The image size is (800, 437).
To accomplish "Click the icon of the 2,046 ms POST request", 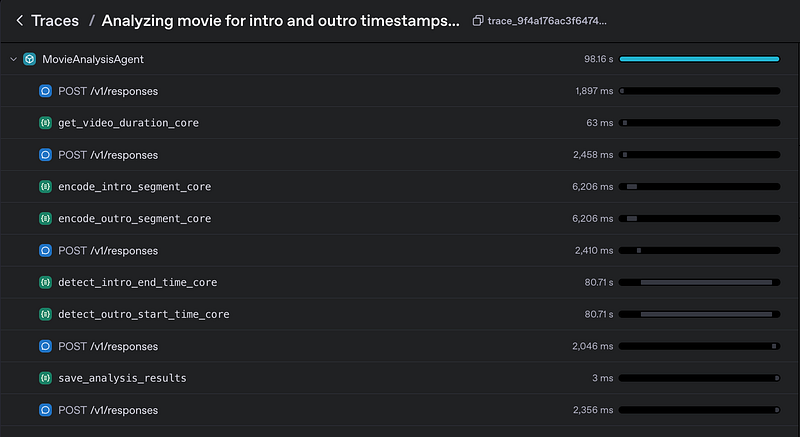I will (x=45, y=346).
